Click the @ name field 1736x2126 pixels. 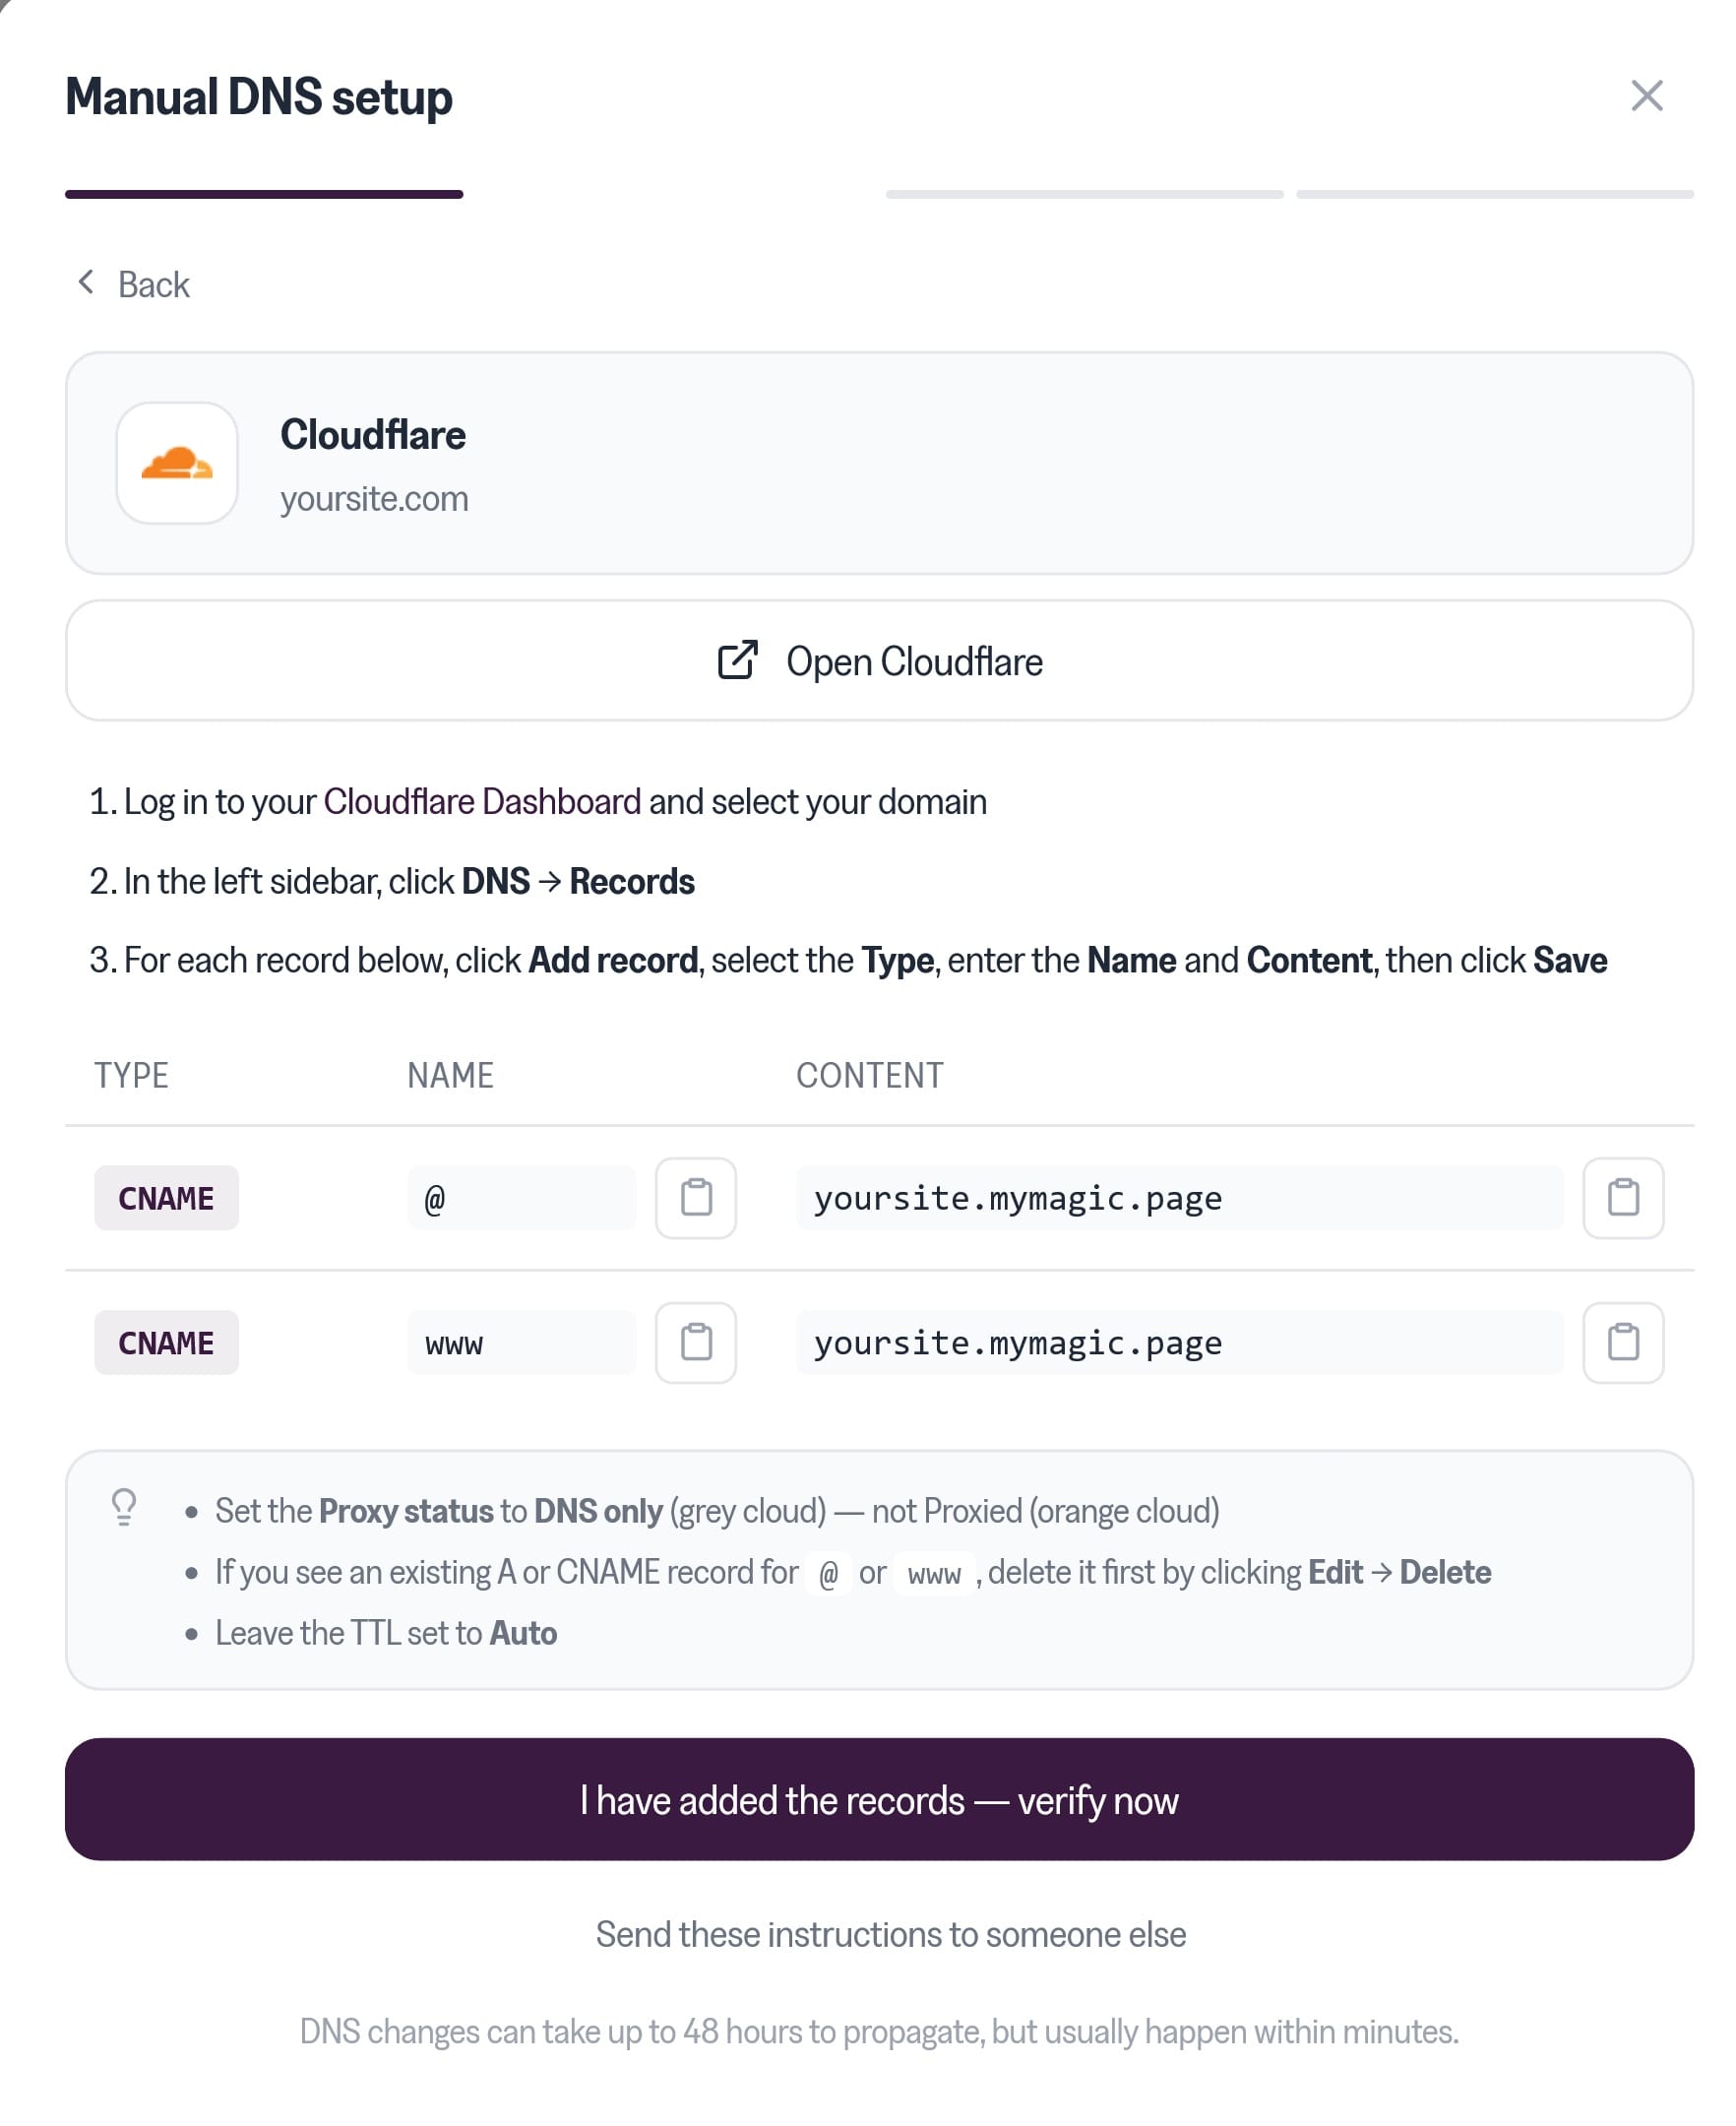pos(522,1198)
